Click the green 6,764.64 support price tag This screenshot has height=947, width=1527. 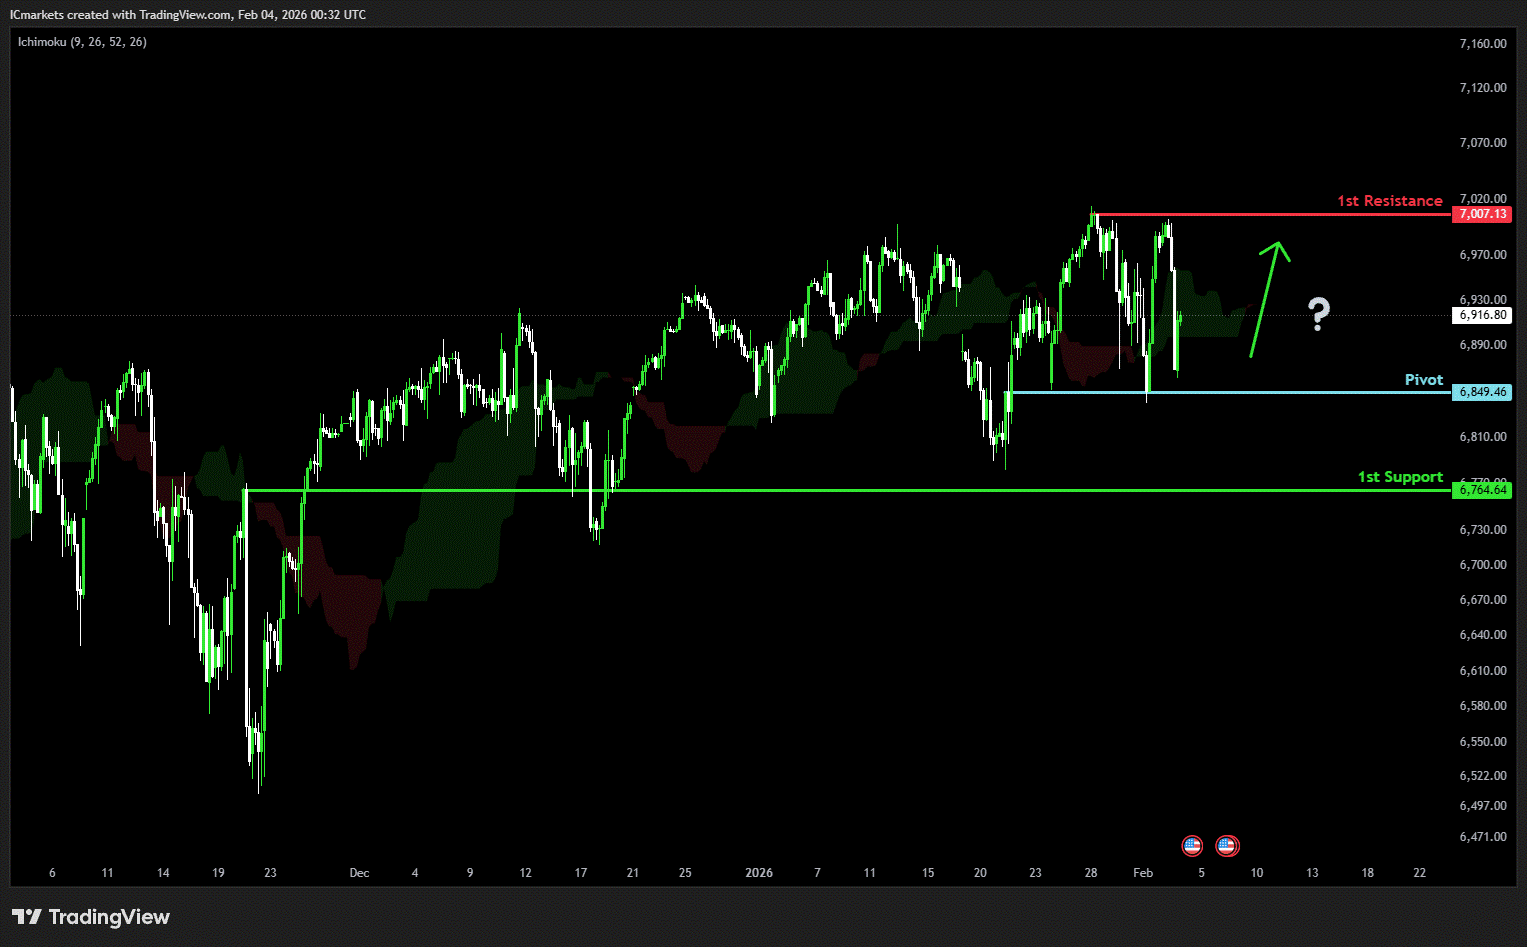[1482, 490]
